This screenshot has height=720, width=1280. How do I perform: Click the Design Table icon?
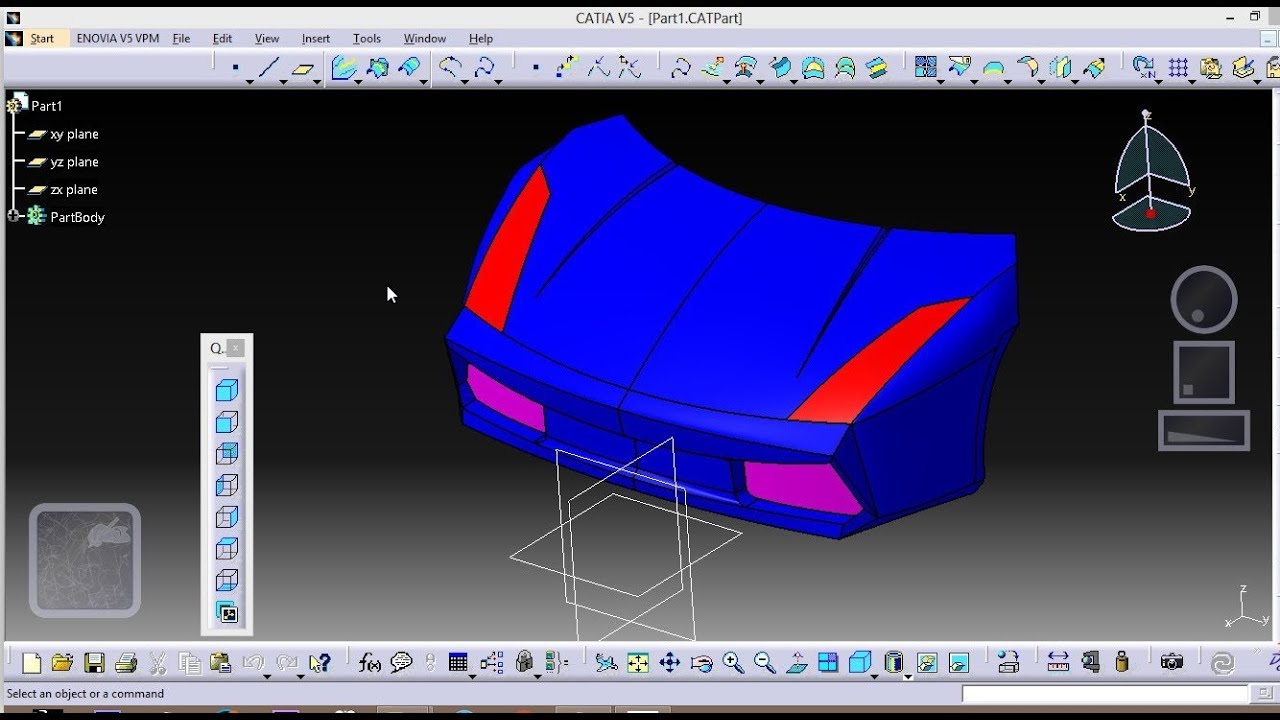458,662
